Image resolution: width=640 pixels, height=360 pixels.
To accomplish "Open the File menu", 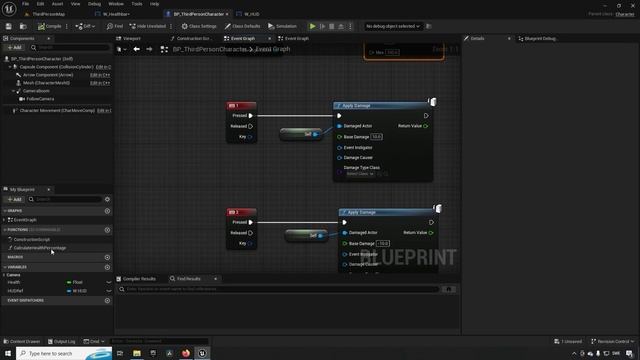I will pyautogui.click(x=25, y=4).
